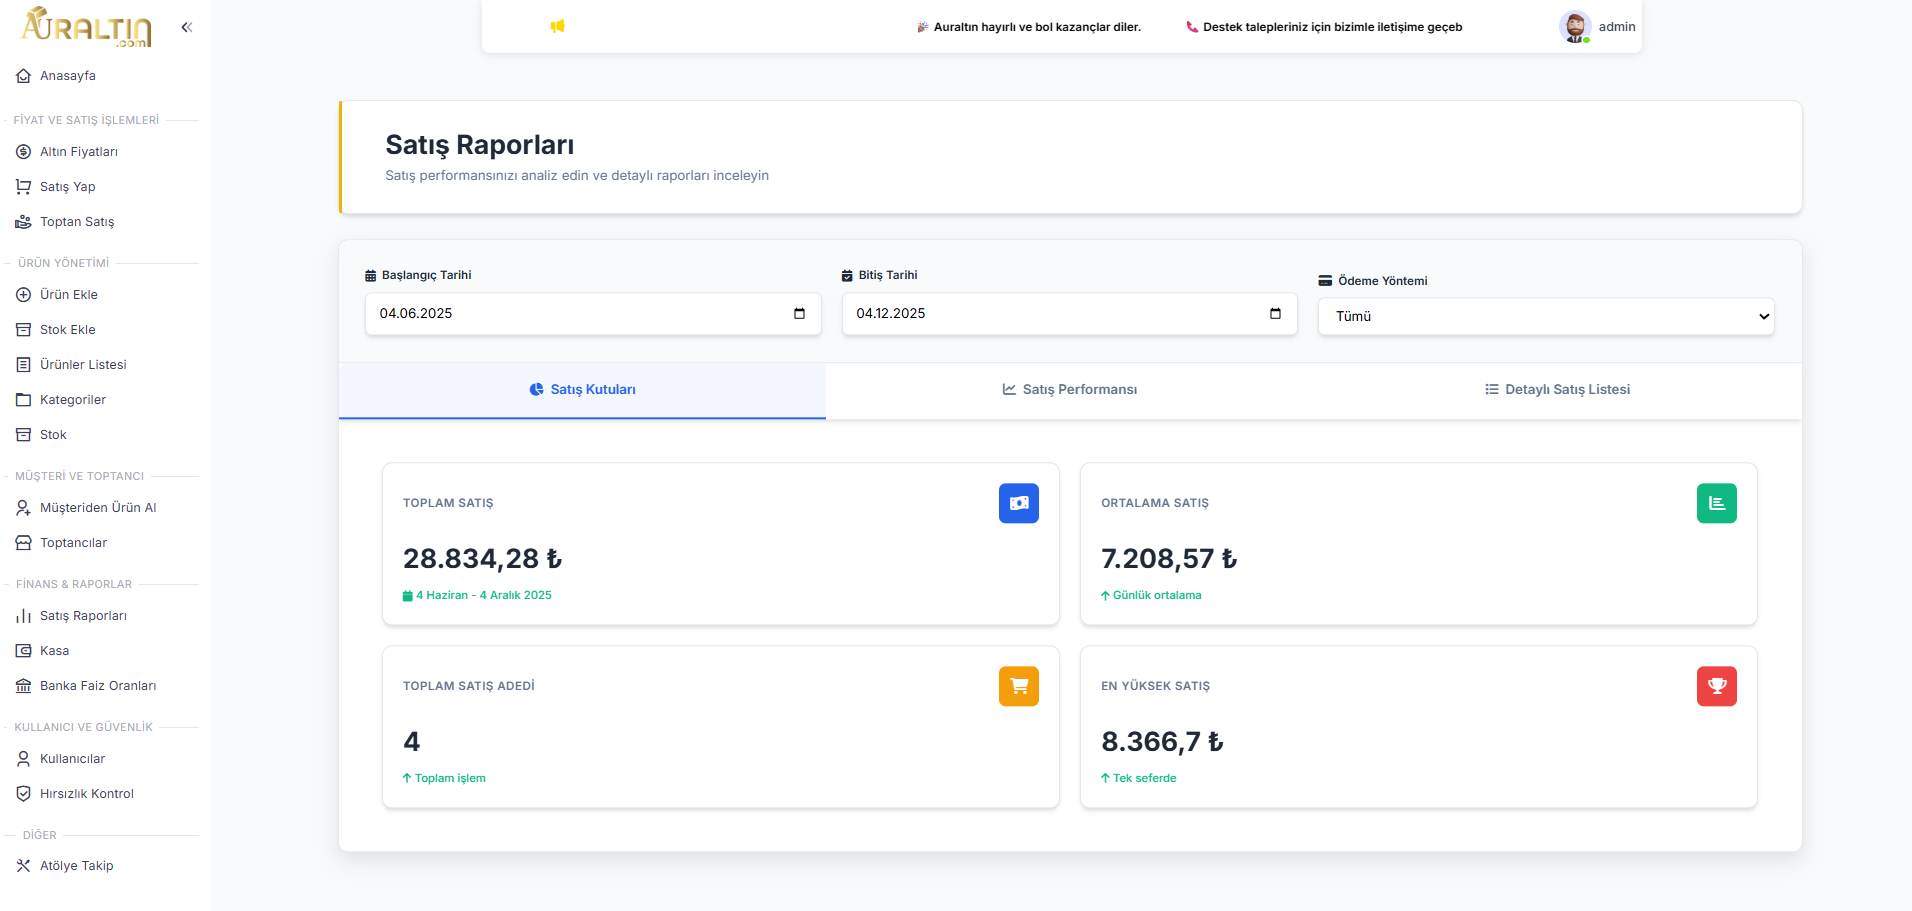The width and height of the screenshot is (1912, 911).
Task: Open Müşteriden Ürün Al page
Action: click(x=98, y=508)
